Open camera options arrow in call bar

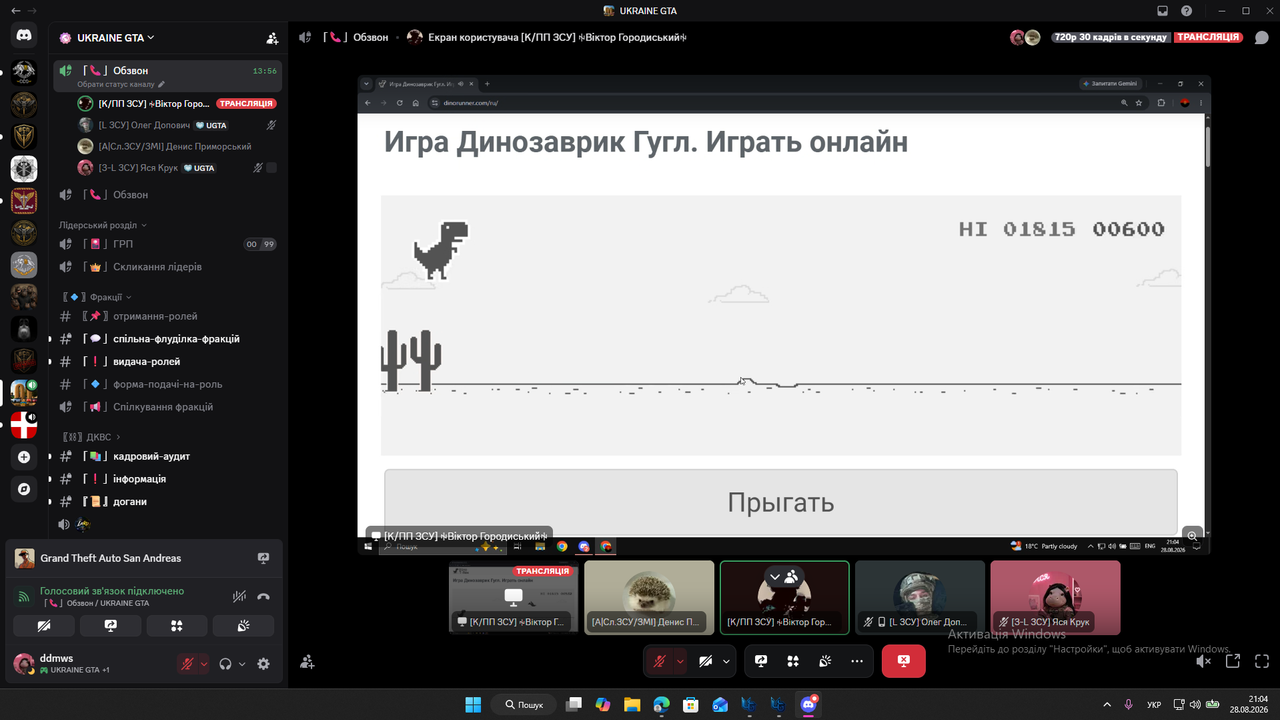(x=726, y=661)
